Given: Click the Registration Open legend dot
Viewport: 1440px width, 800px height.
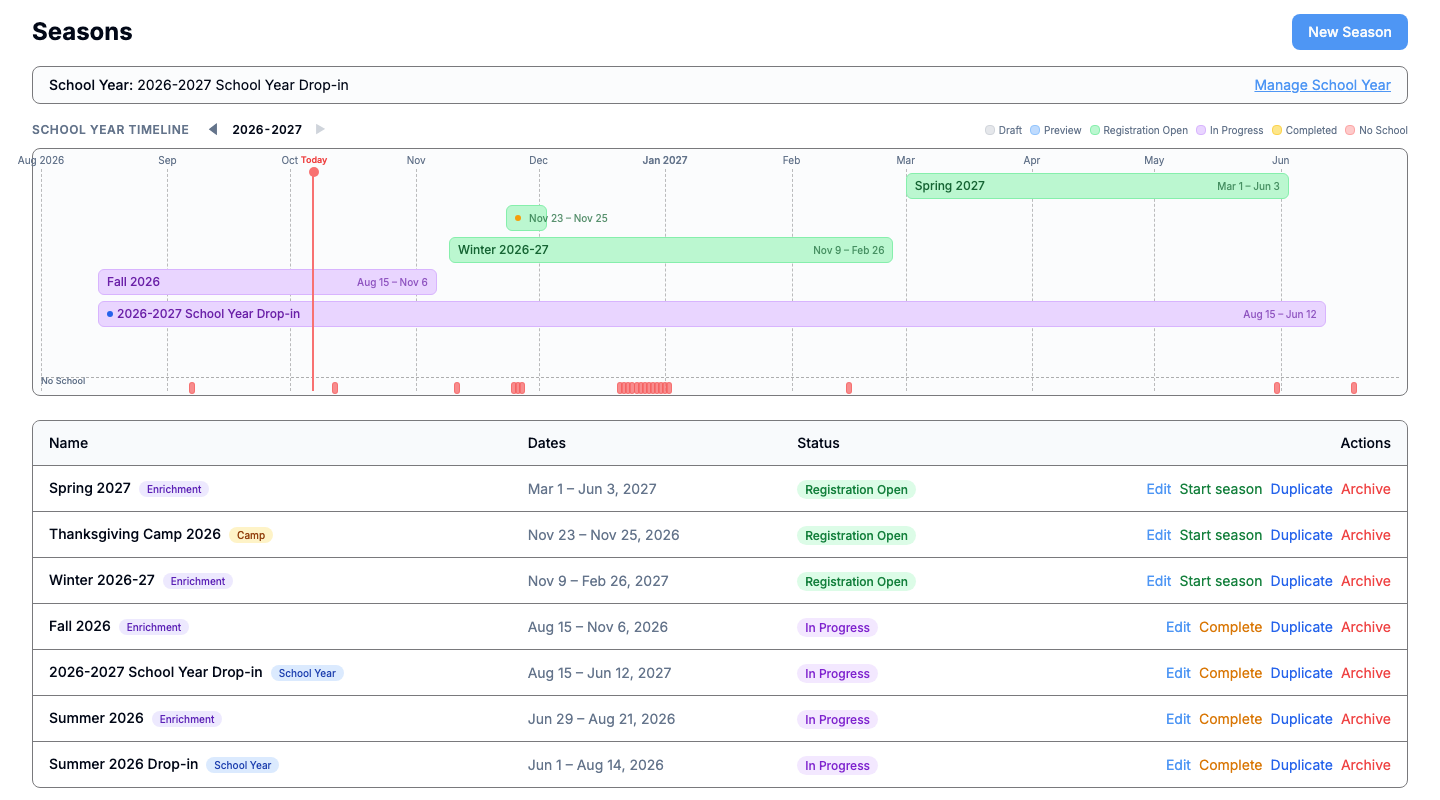Looking at the screenshot, I should [x=1095, y=130].
